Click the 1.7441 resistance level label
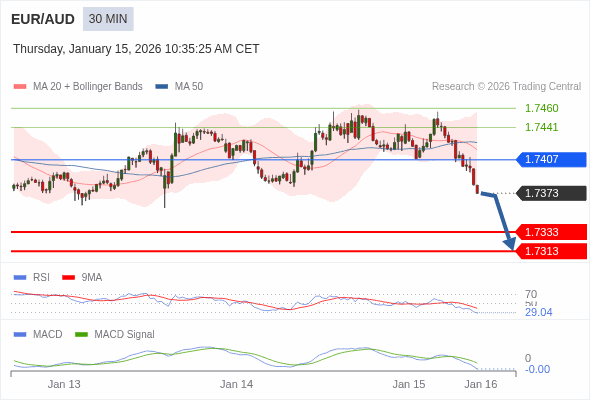The image size is (590, 400). (541, 127)
